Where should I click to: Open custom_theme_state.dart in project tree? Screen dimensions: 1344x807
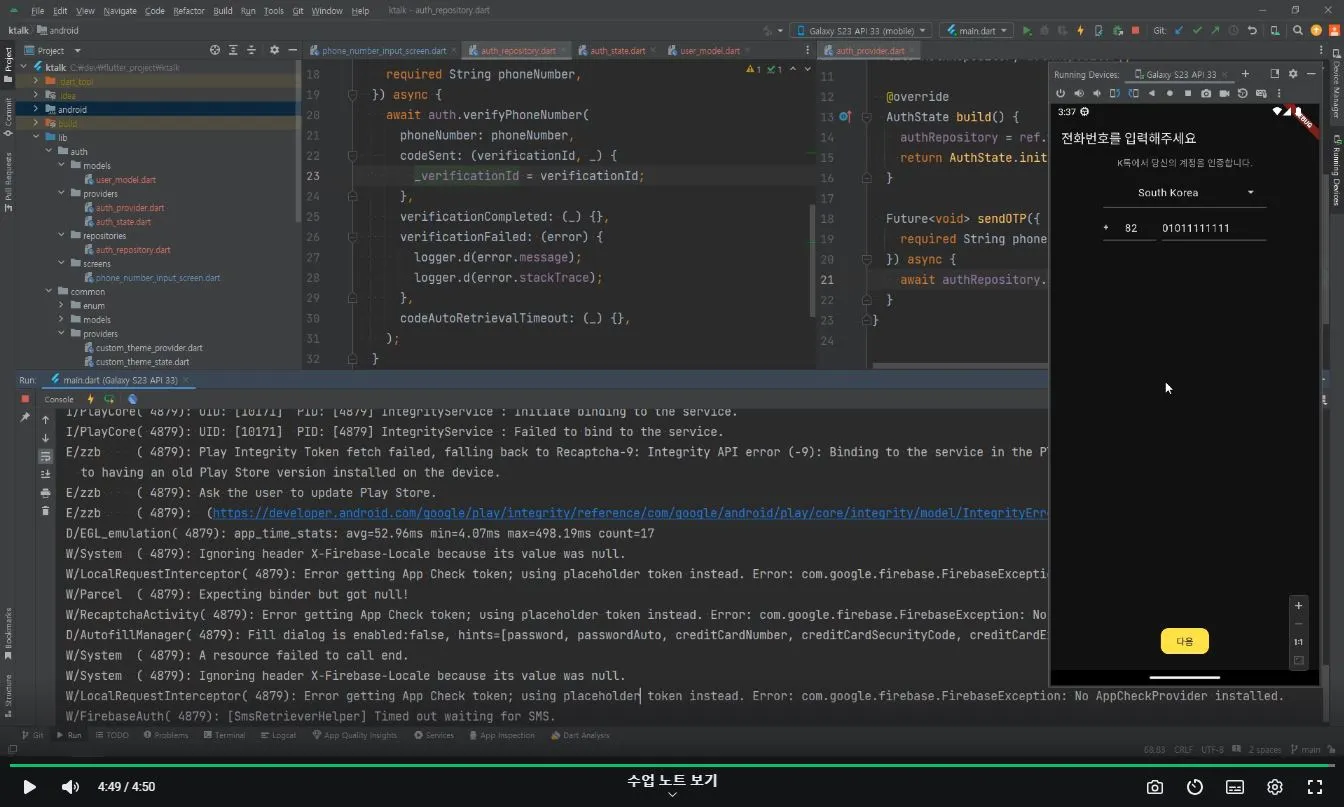point(142,362)
